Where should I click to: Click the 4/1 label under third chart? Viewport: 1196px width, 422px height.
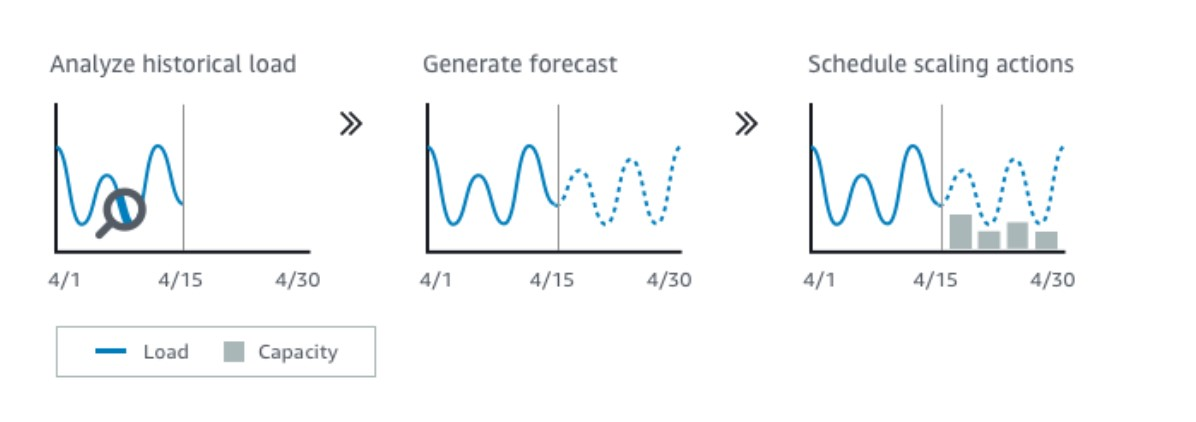pyautogui.click(x=818, y=281)
